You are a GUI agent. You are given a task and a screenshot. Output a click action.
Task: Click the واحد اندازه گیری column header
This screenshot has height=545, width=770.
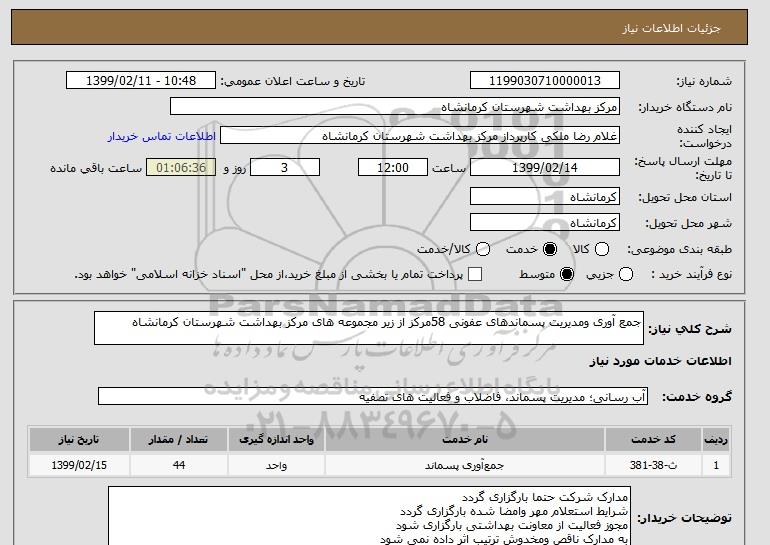pyautogui.click(x=276, y=439)
